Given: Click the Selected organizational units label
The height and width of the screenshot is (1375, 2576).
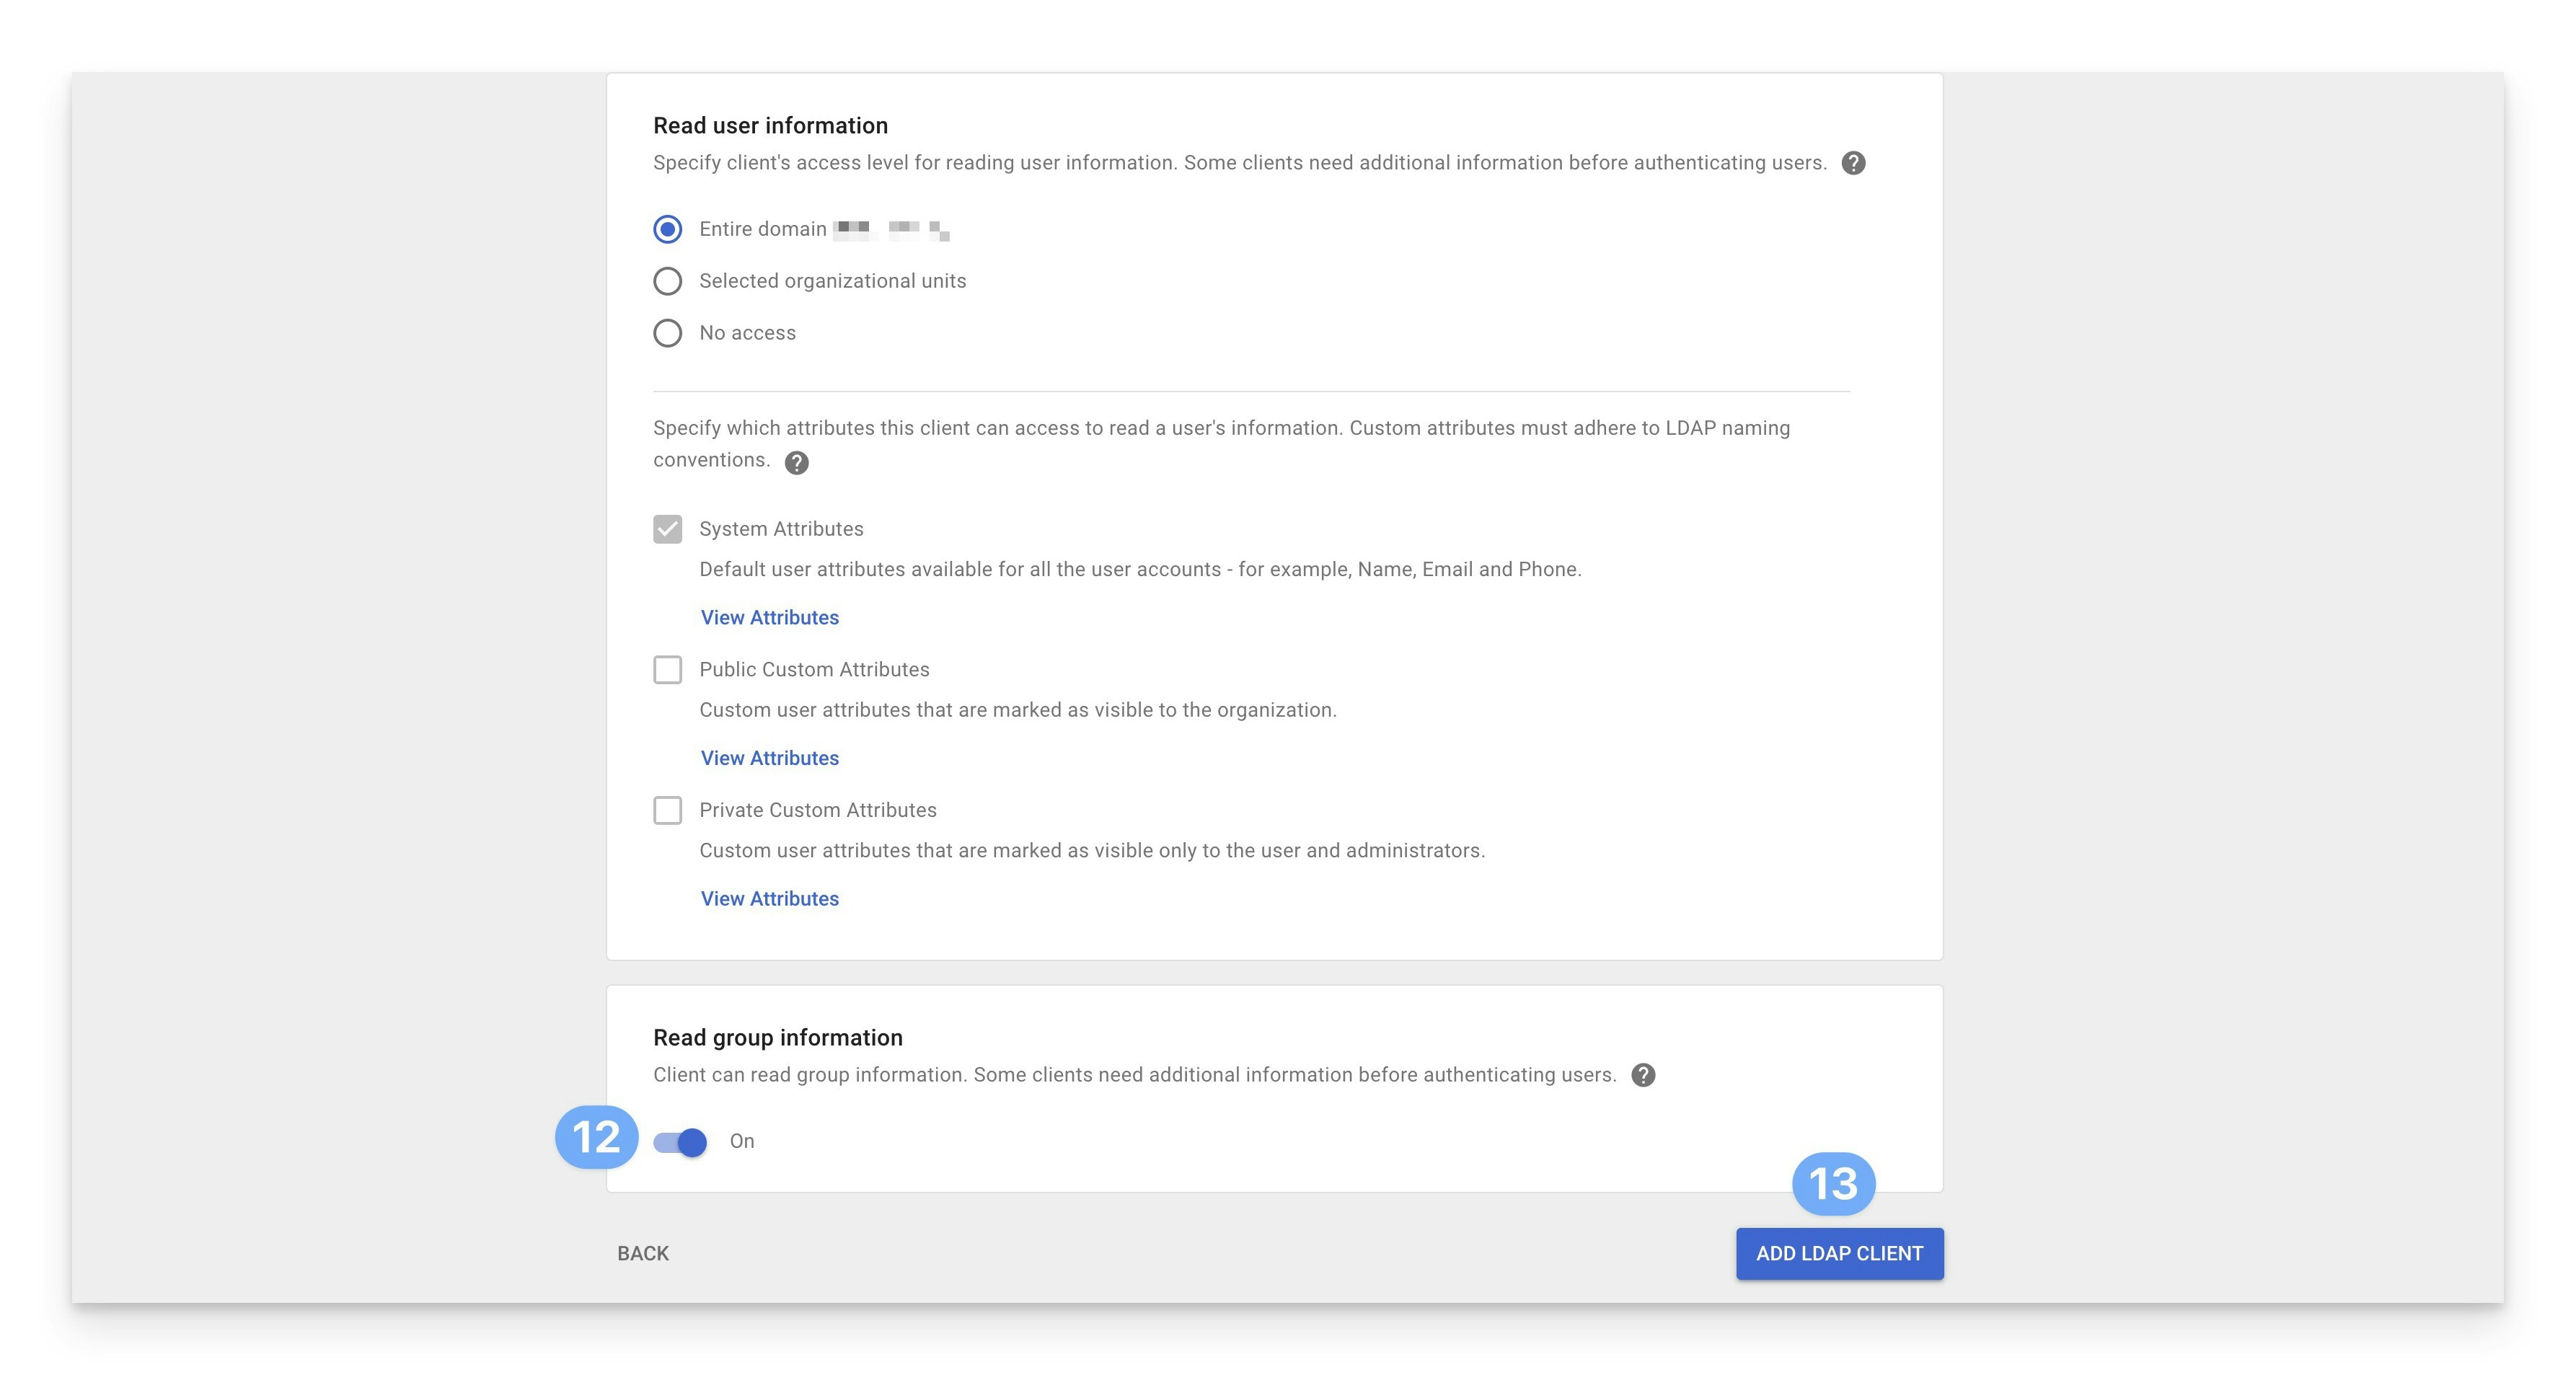Looking at the screenshot, I should pyautogui.click(x=832, y=281).
